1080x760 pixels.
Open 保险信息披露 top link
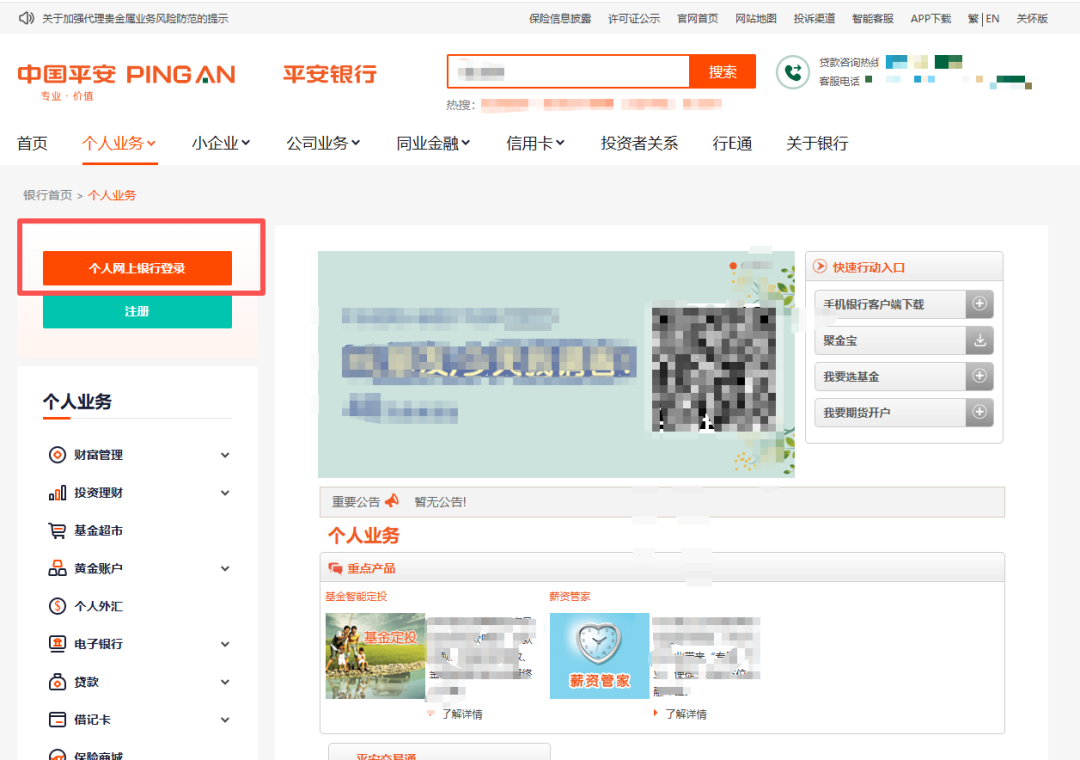coord(560,19)
